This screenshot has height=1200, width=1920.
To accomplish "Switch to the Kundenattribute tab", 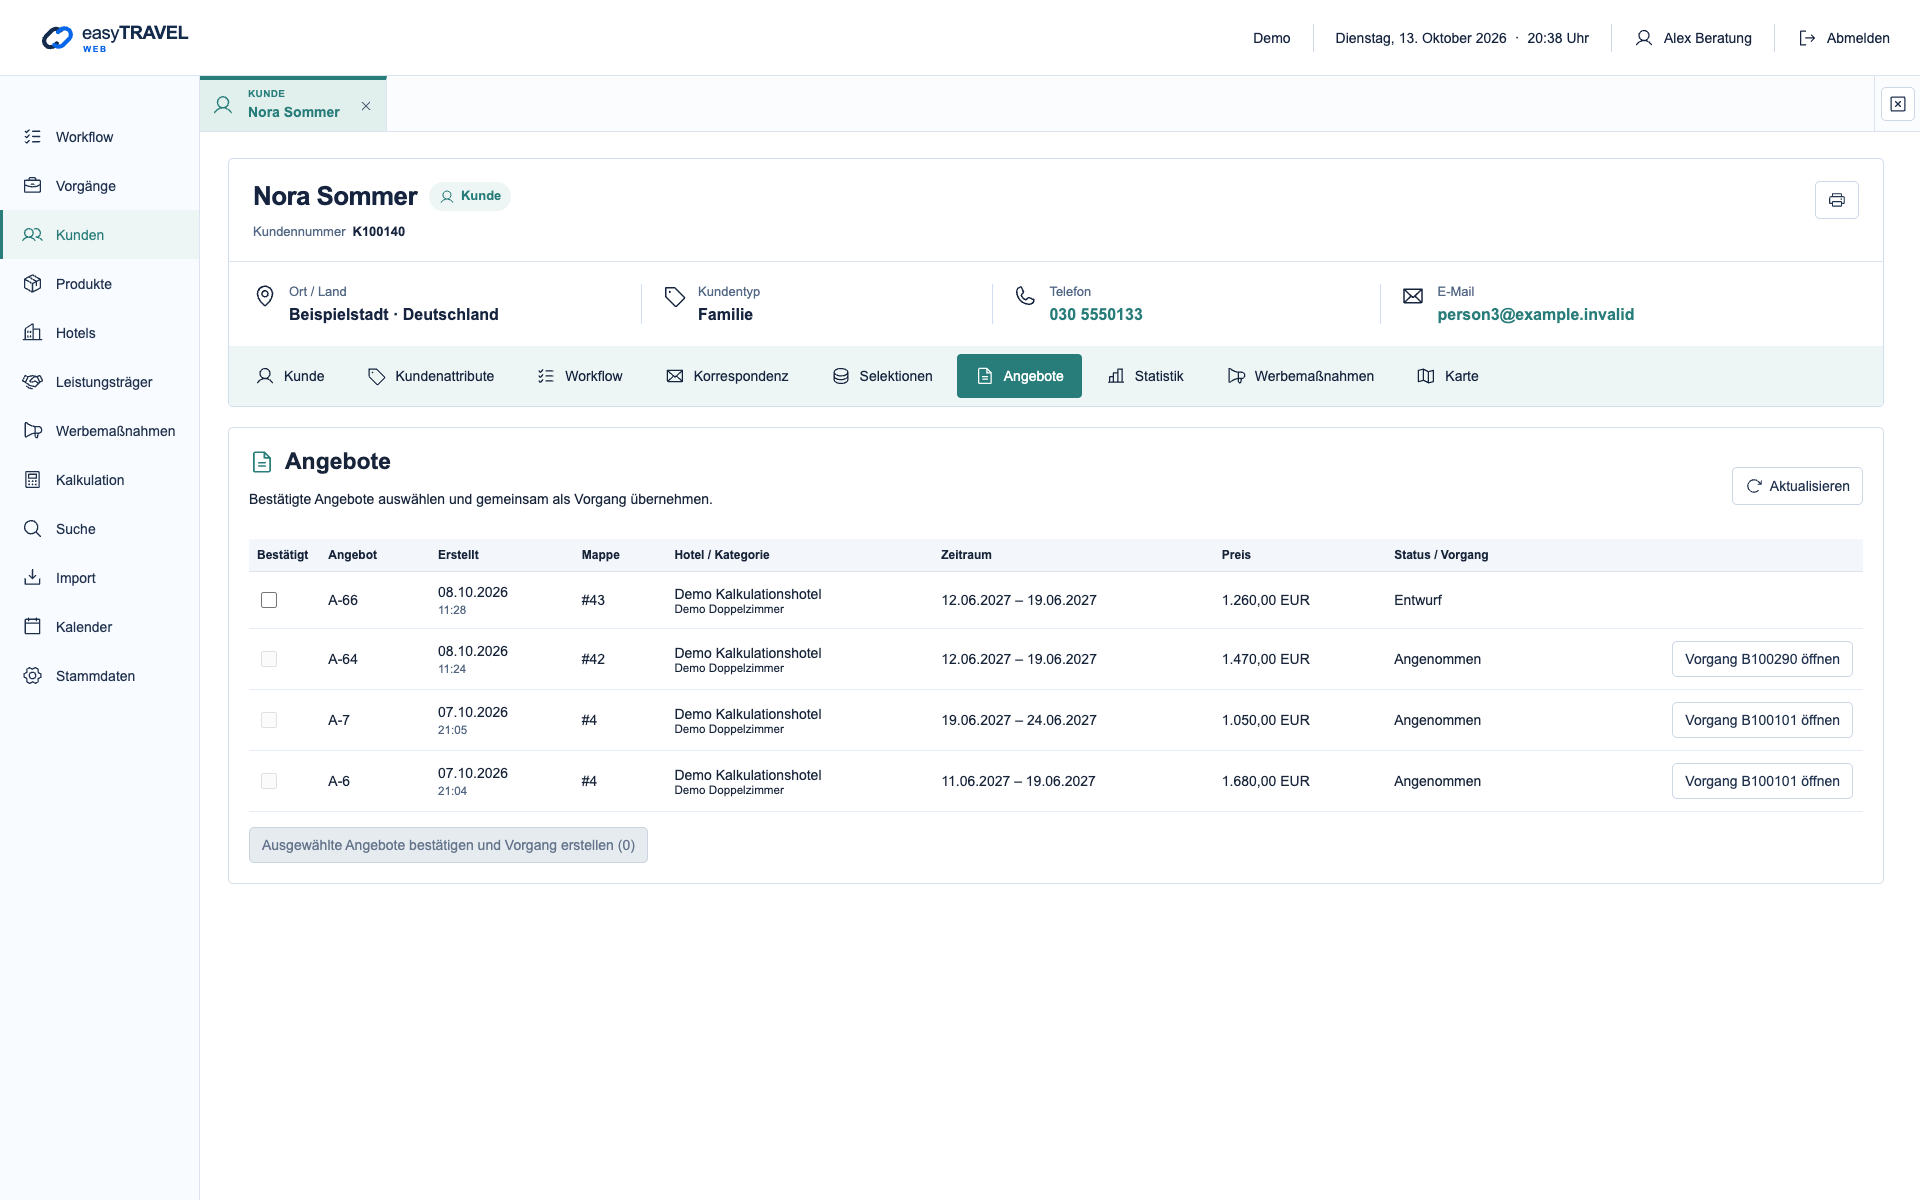I will pos(431,376).
